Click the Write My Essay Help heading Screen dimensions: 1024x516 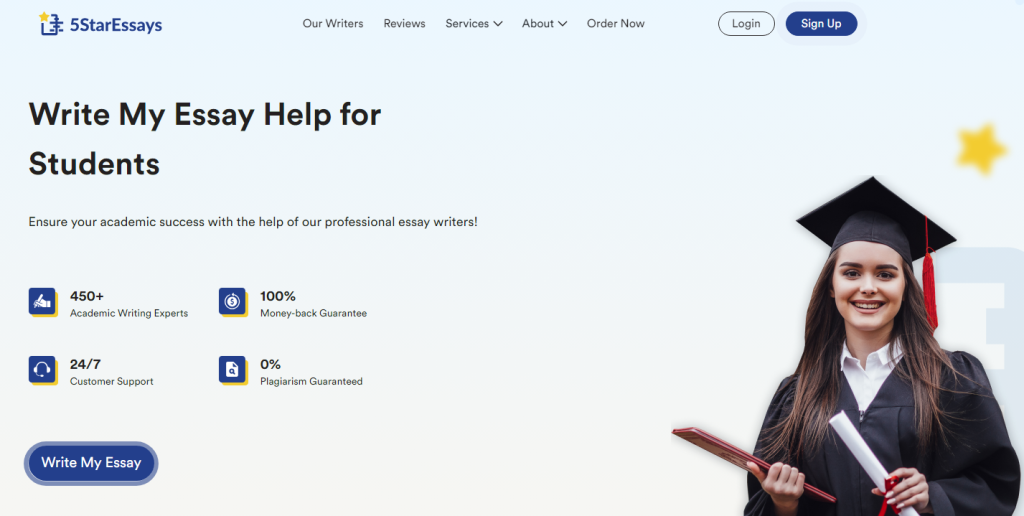204,139
